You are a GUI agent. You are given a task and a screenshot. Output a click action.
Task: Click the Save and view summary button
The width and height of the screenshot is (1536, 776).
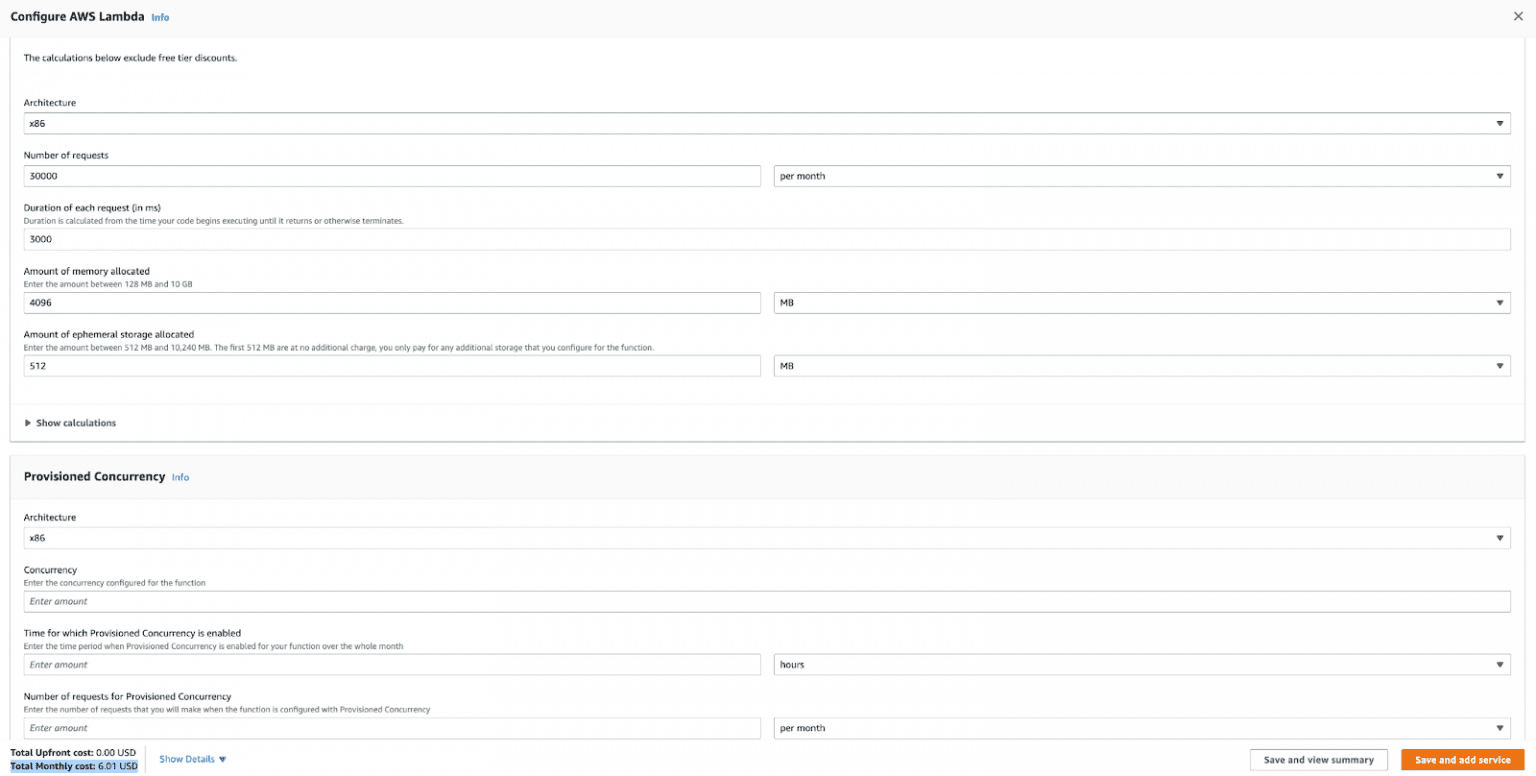(1318, 759)
